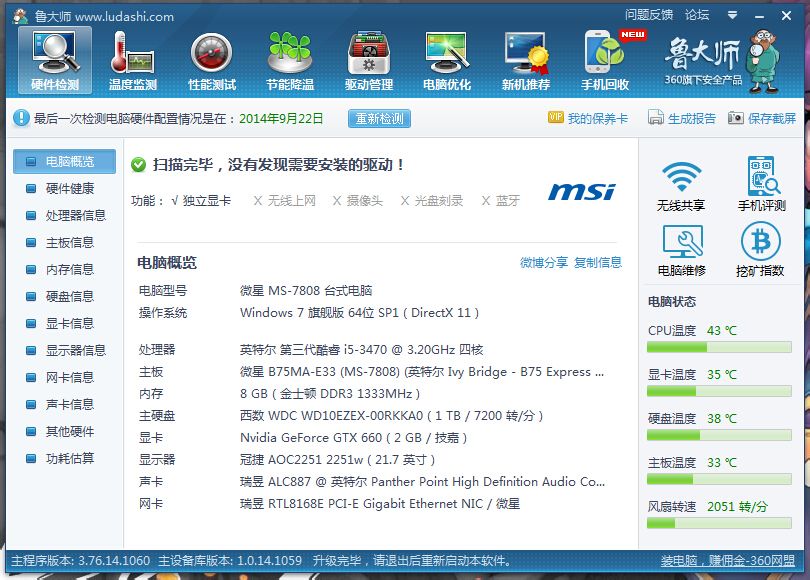Open the 电脑优化 PC optimization tool
This screenshot has width=810, height=580.
pos(447,60)
